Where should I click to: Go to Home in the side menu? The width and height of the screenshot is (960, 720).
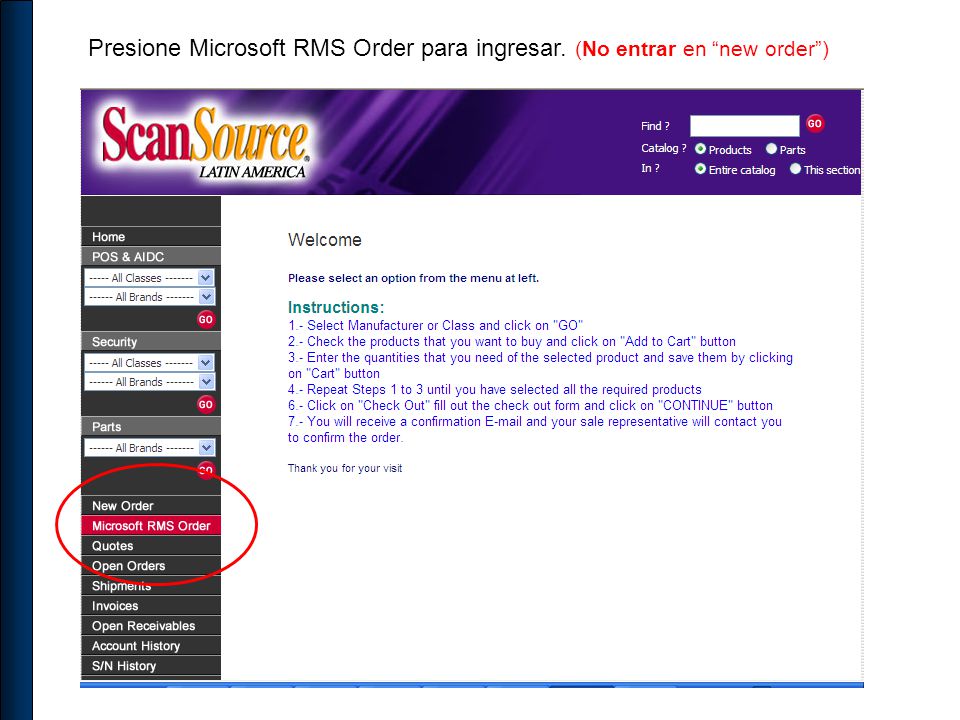click(151, 236)
